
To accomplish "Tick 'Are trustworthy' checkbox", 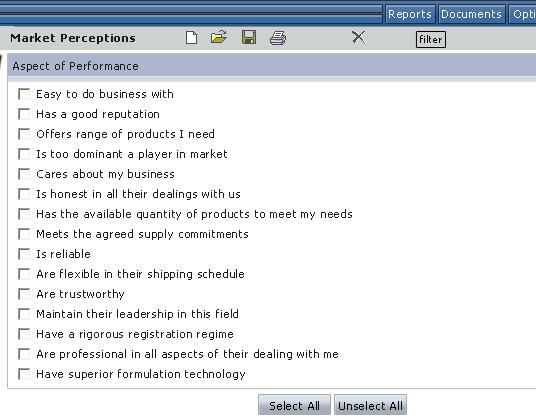I will (x=24, y=294).
